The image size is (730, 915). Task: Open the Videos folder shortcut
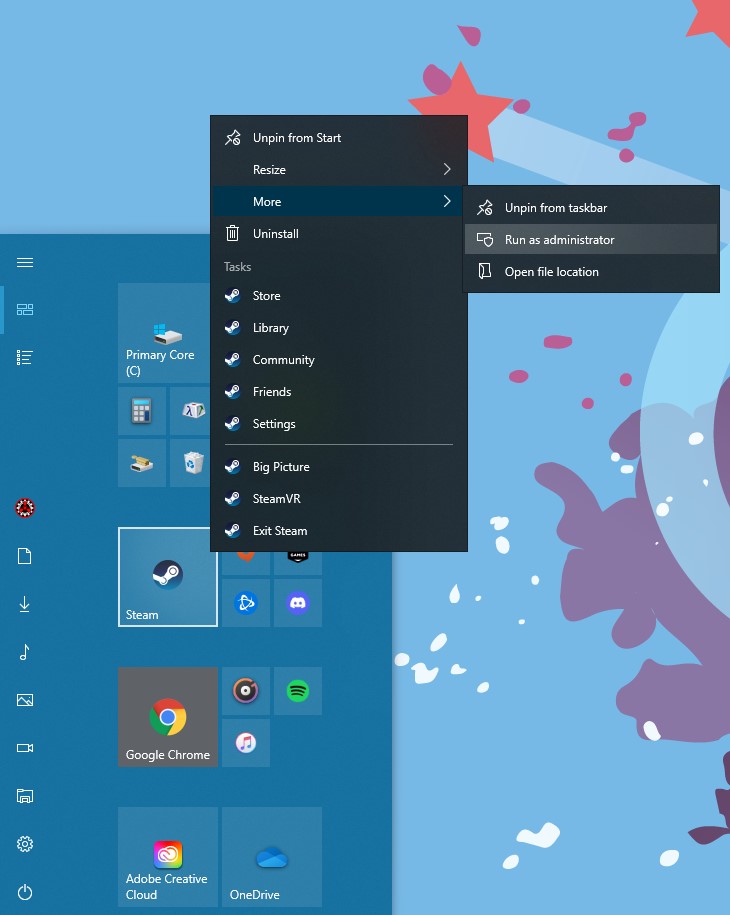point(25,748)
